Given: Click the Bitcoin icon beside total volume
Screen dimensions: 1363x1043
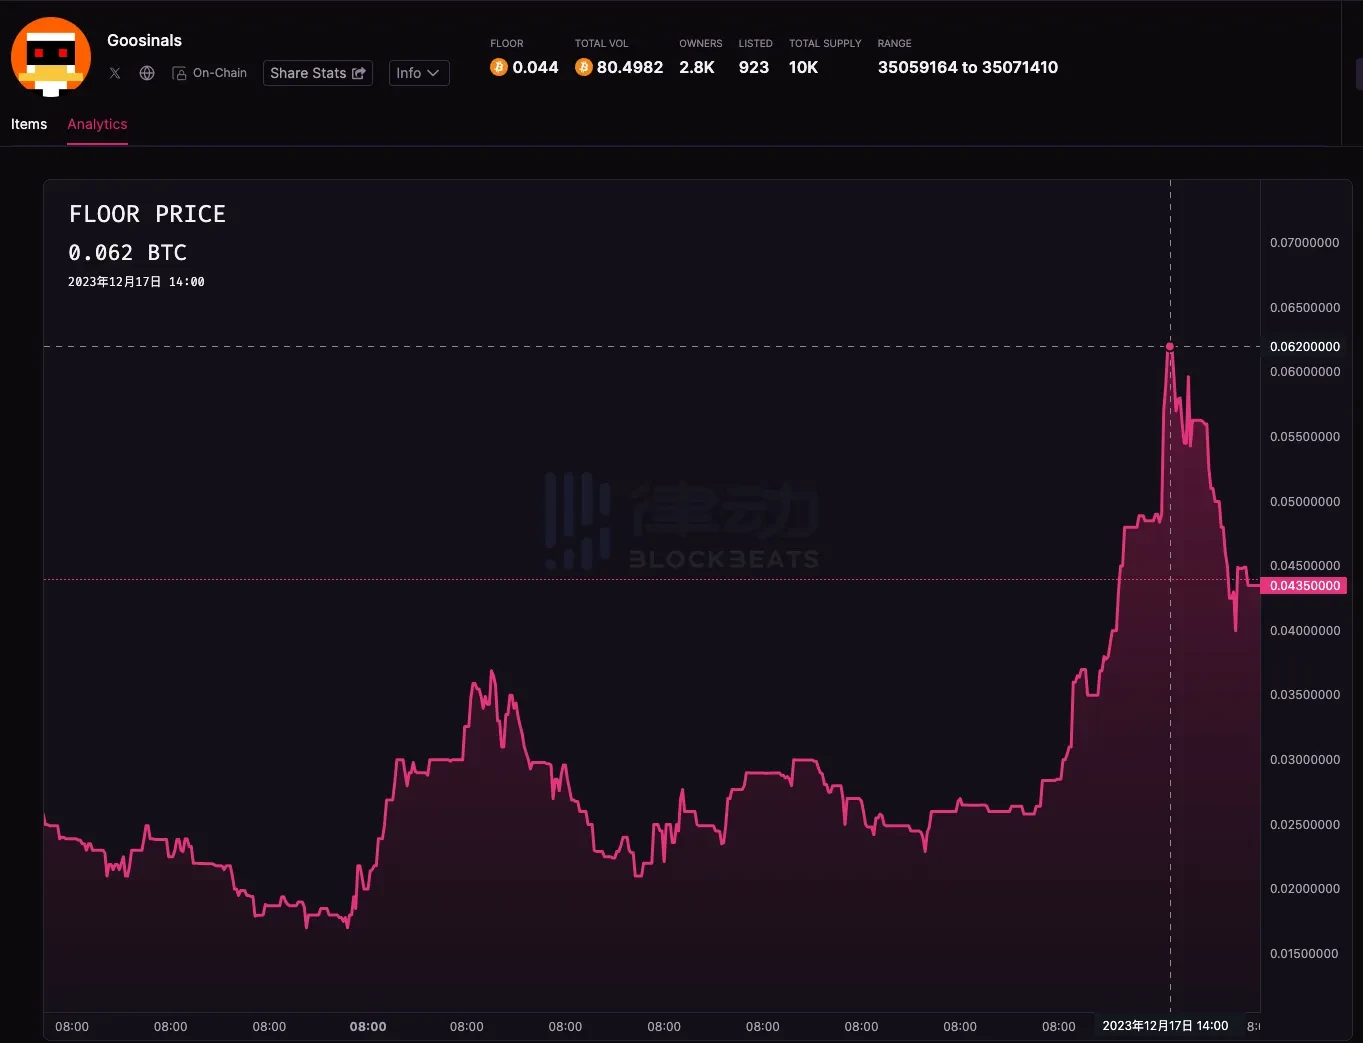Looking at the screenshot, I should pyautogui.click(x=583, y=67).
